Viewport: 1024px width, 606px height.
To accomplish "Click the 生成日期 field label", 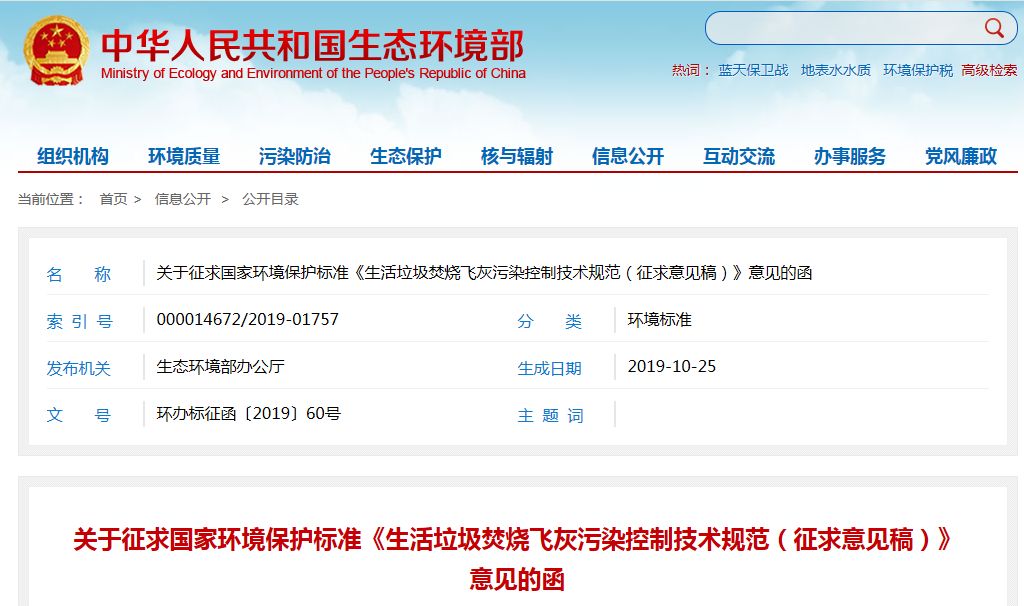I will click(x=549, y=368).
